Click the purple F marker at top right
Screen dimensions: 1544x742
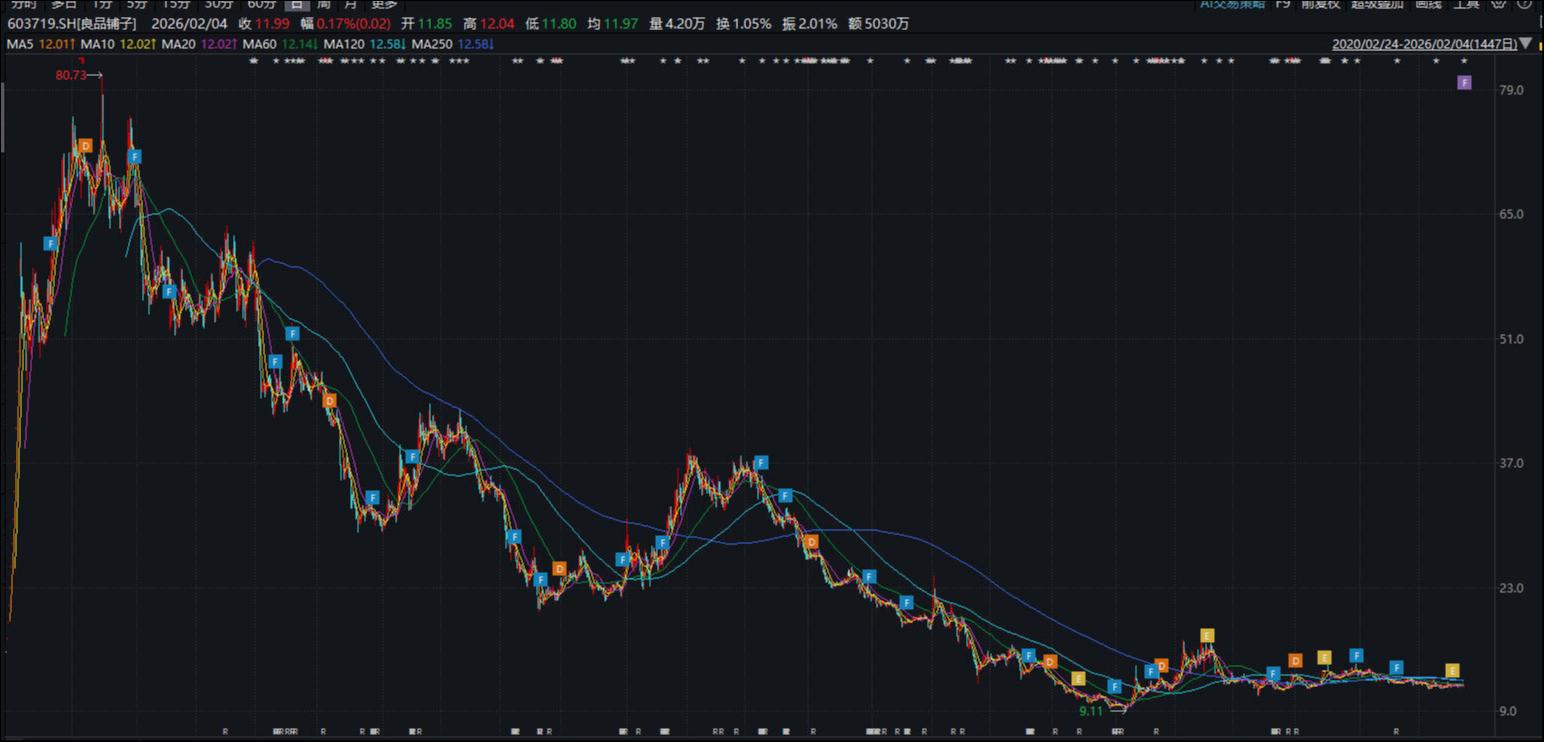pyautogui.click(x=1464, y=82)
